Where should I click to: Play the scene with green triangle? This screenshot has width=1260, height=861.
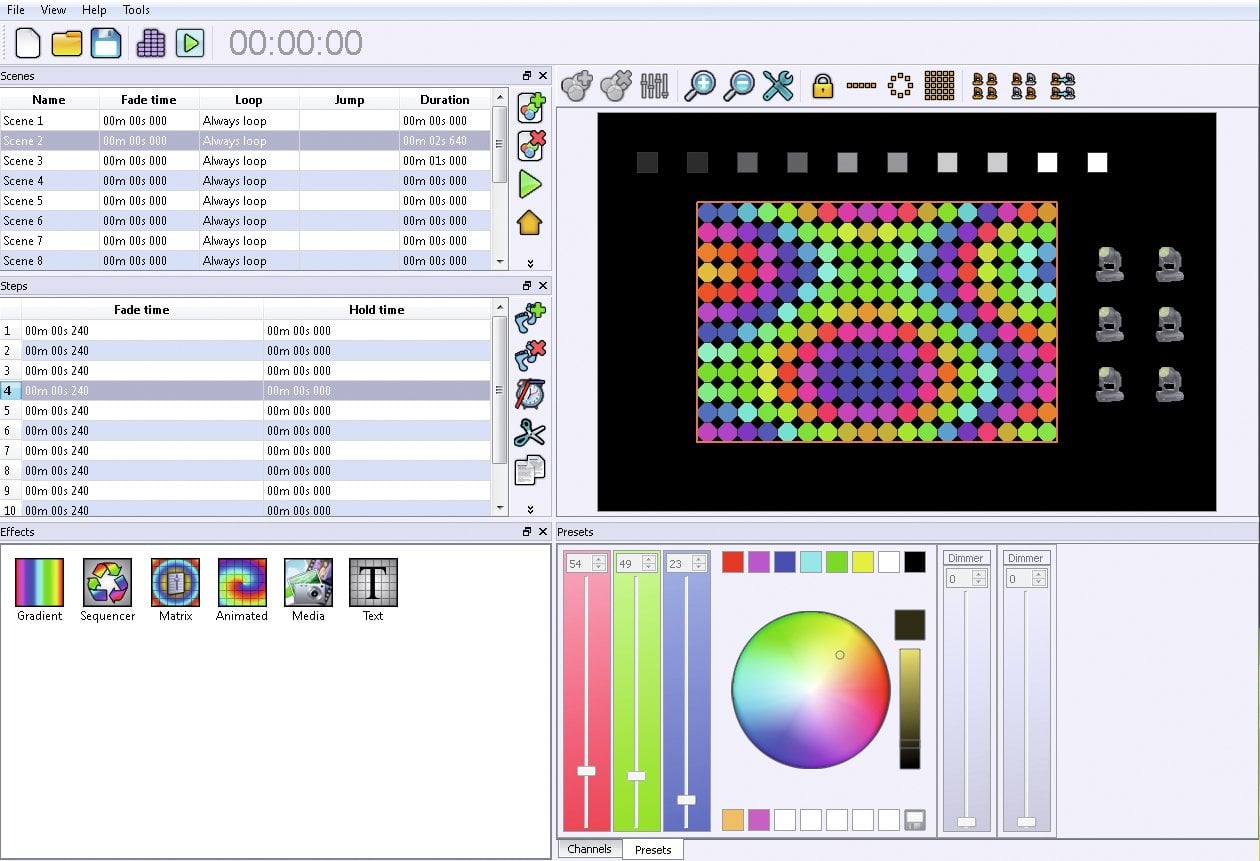coord(530,184)
